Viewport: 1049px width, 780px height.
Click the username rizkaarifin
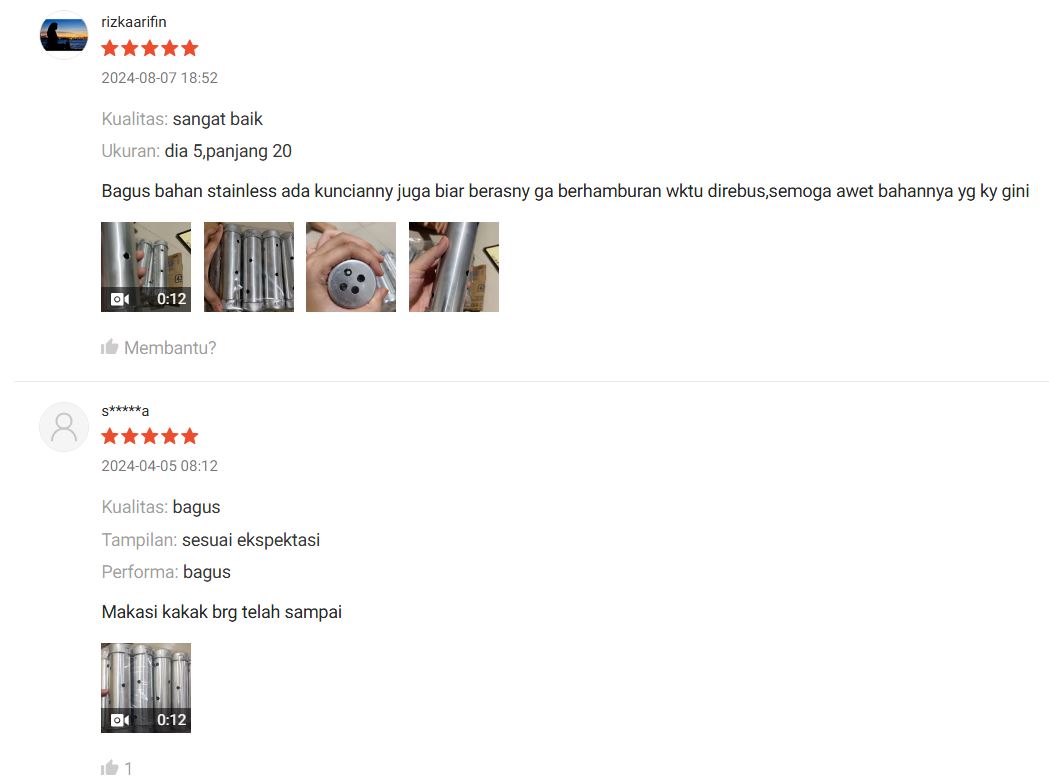134,22
